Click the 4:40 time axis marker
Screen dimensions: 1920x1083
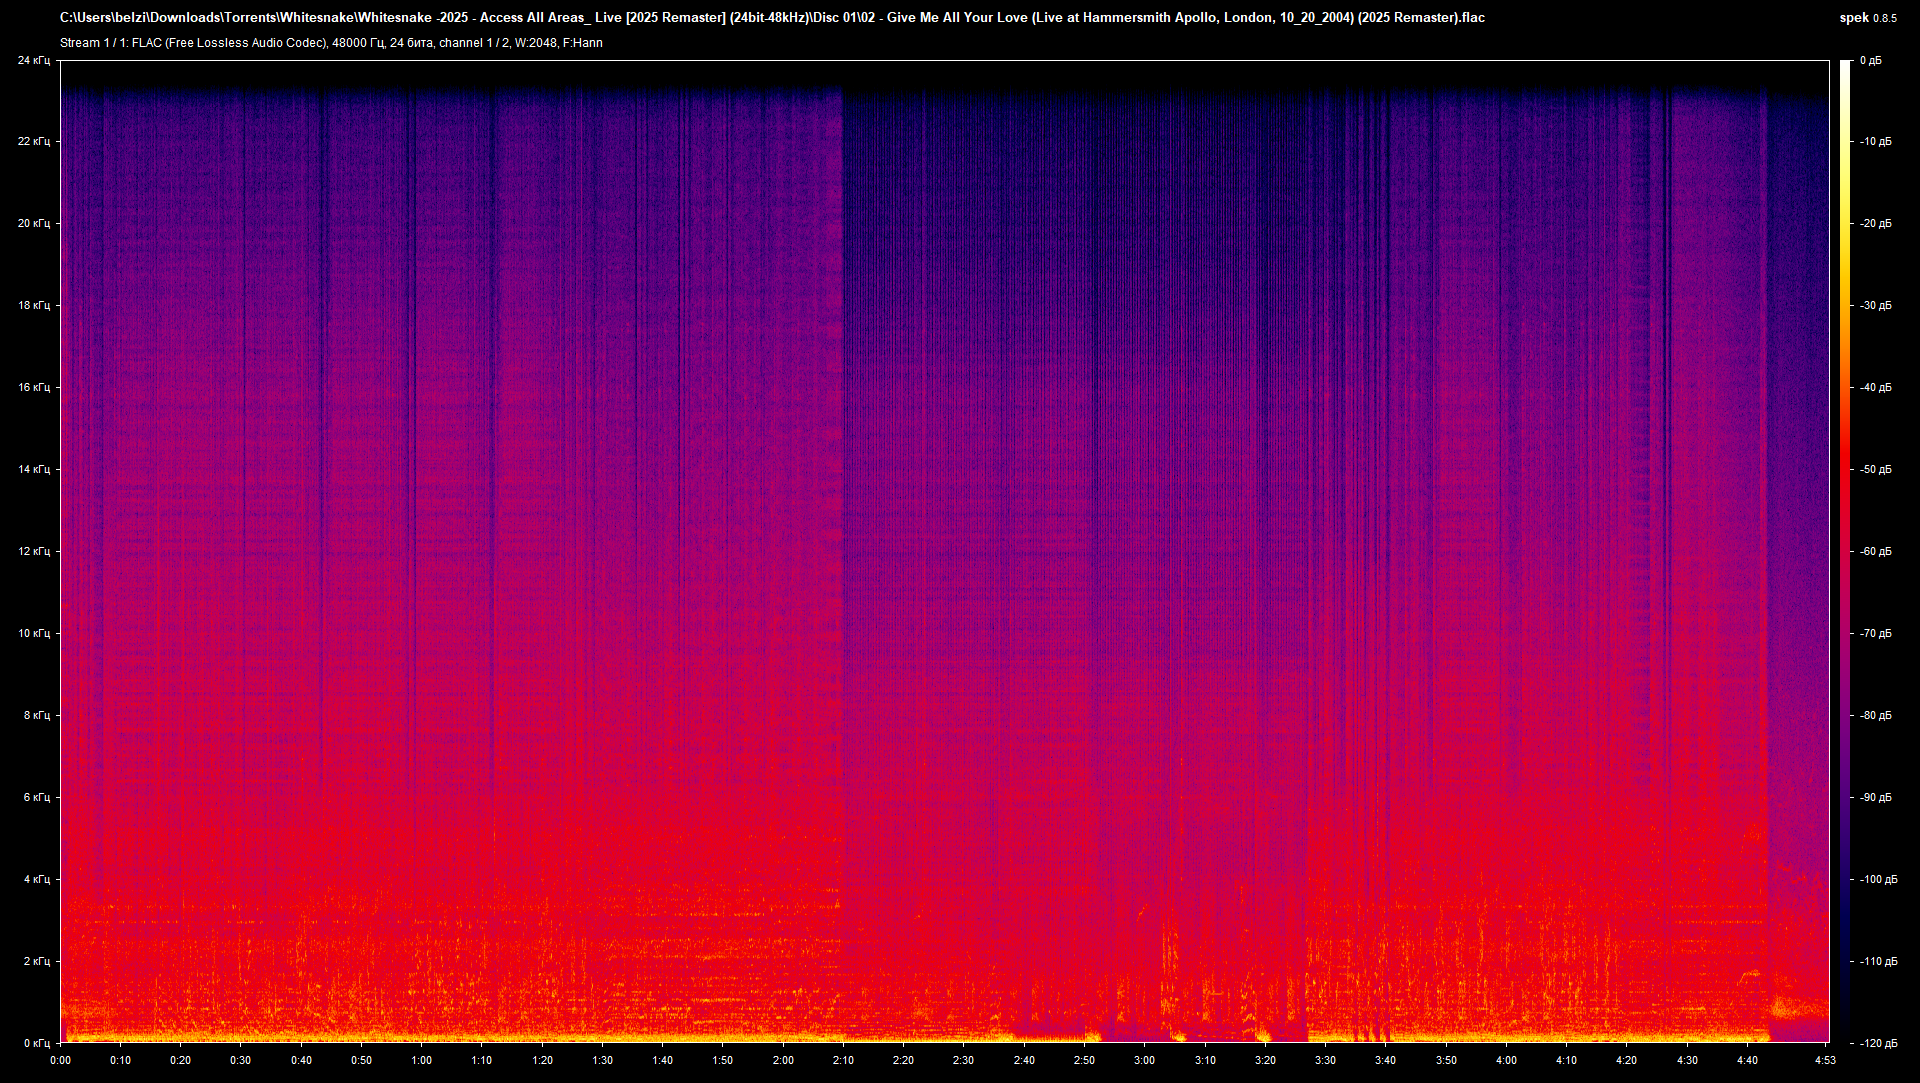click(x=1747, y=1061)
